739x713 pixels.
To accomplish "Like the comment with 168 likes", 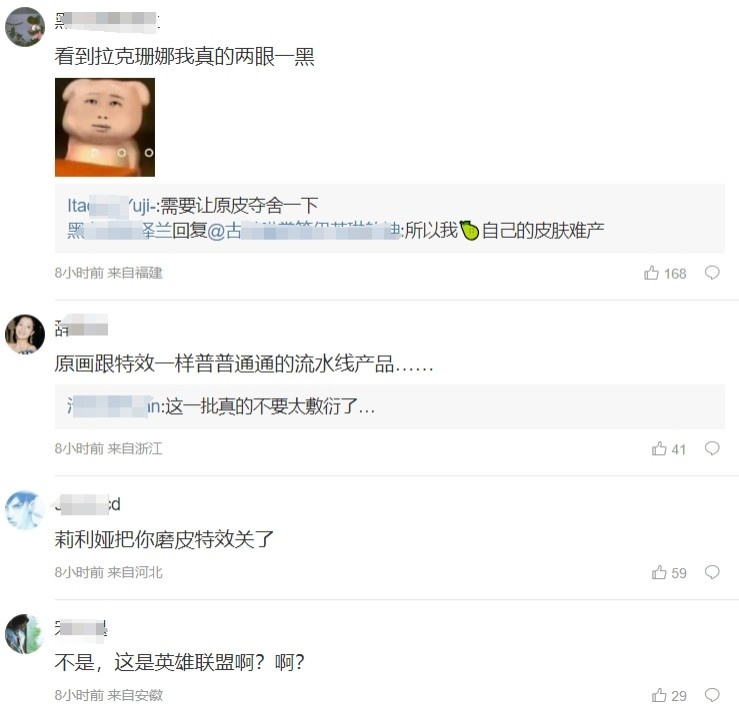I will pos(665,273).
